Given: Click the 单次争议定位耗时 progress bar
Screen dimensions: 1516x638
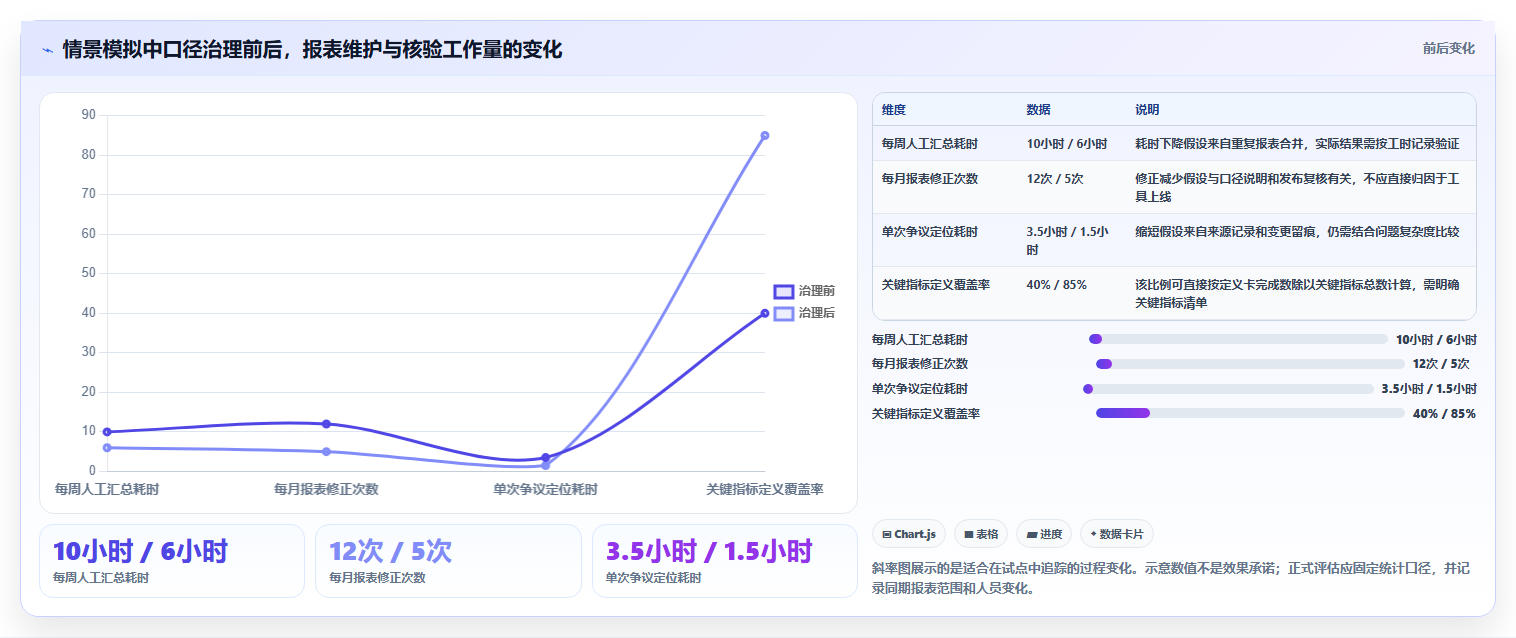Looking at the screenshot, I should click(x=1228, y=389).
